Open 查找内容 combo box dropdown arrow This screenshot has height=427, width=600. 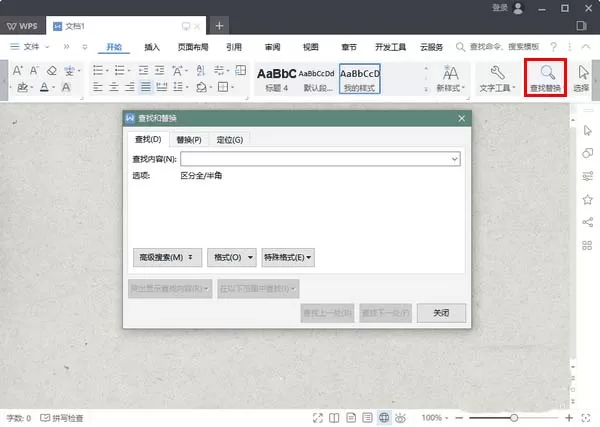(x=454, y=159)
